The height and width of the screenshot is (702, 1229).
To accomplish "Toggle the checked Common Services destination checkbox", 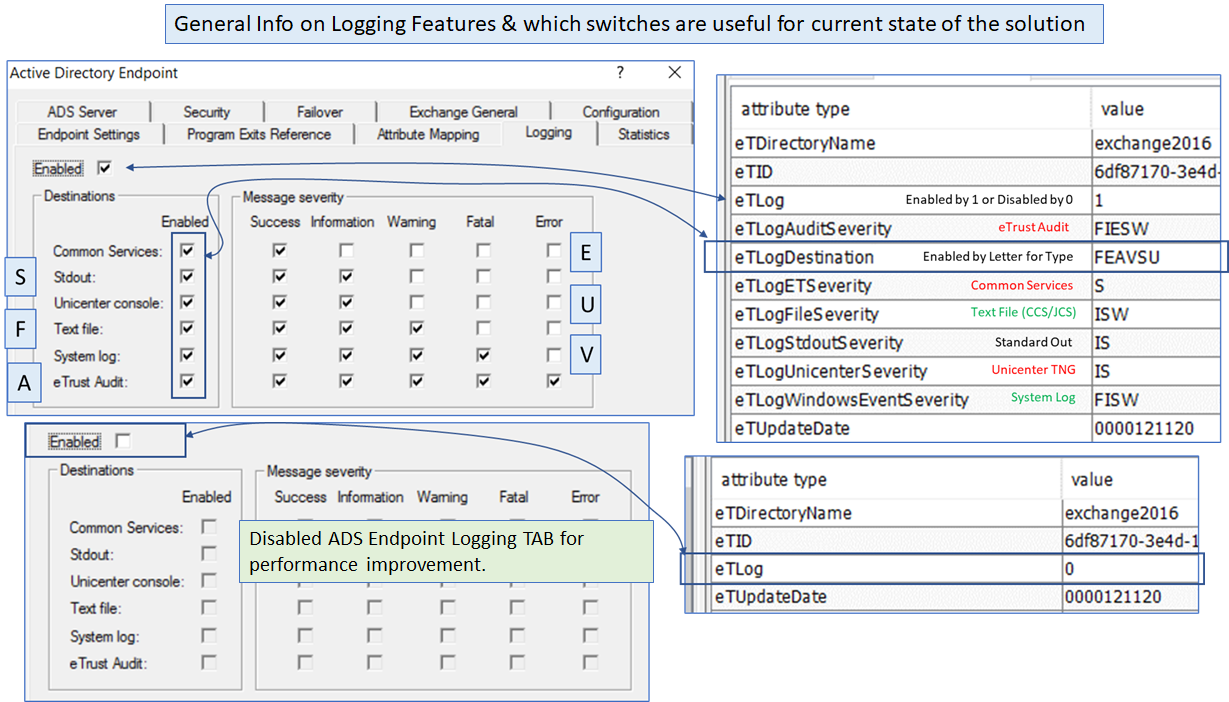I will point(187,251).
